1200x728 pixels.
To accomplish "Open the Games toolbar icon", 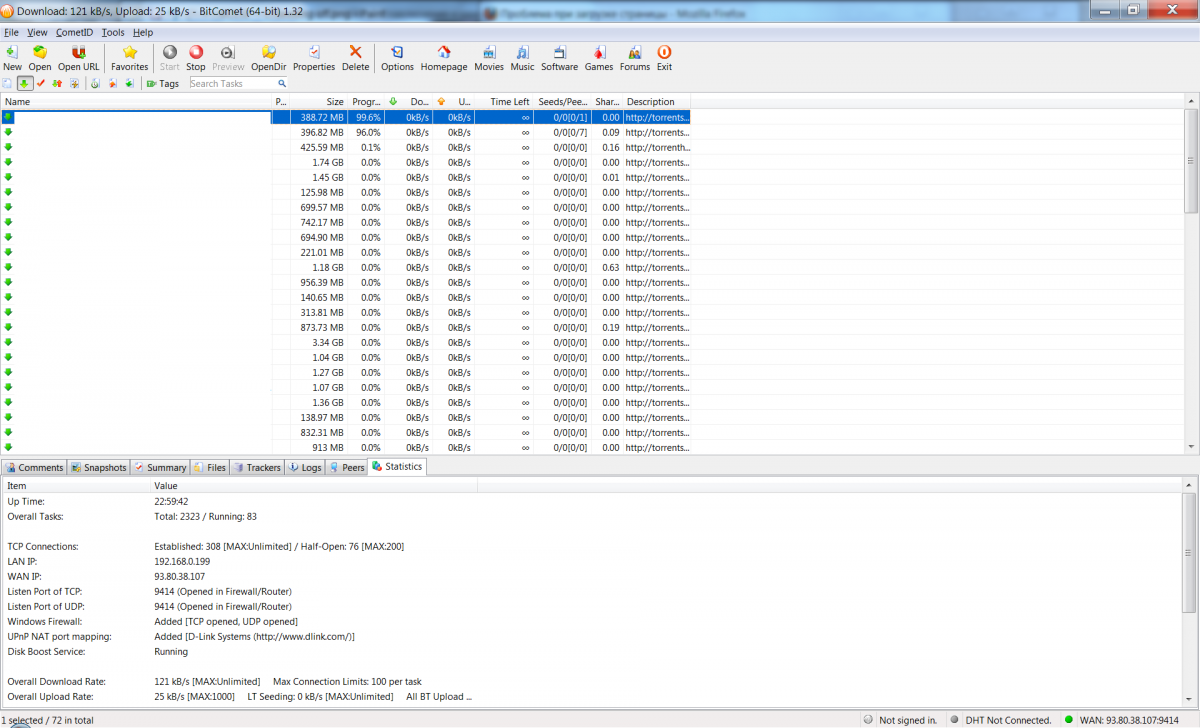I will [x=599, y=58].
